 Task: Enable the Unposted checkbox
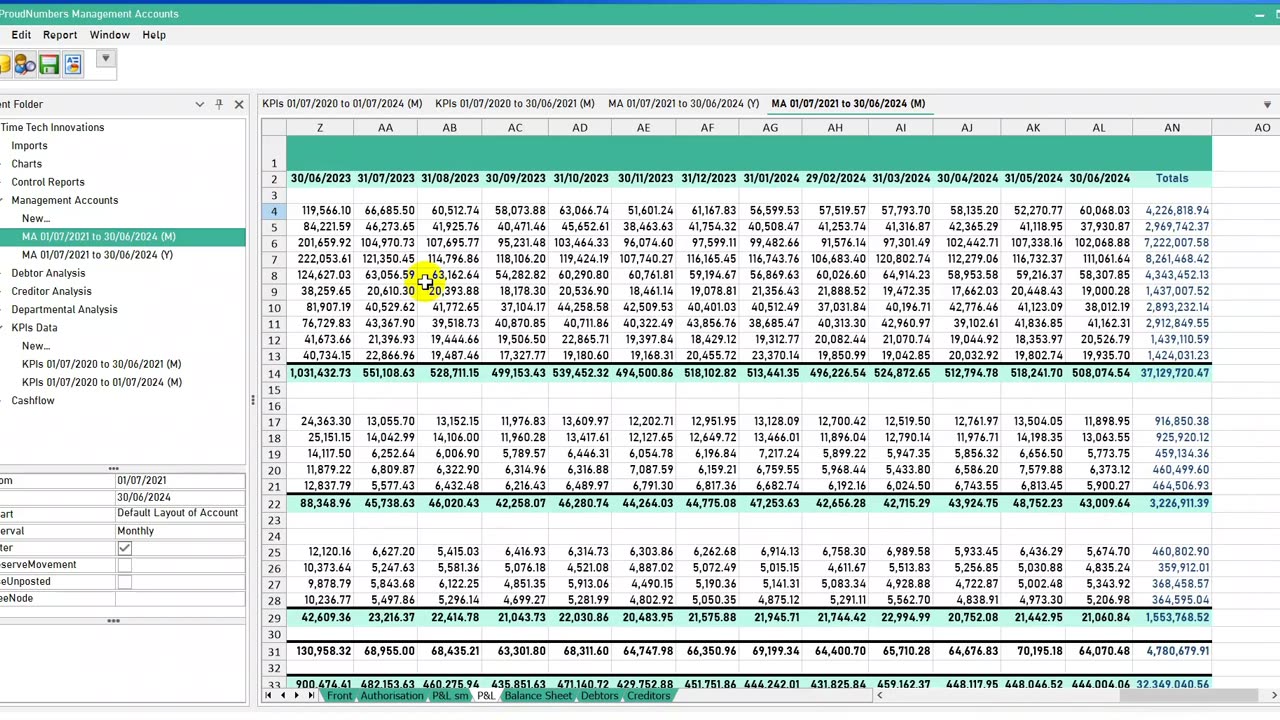click(124, 581)
